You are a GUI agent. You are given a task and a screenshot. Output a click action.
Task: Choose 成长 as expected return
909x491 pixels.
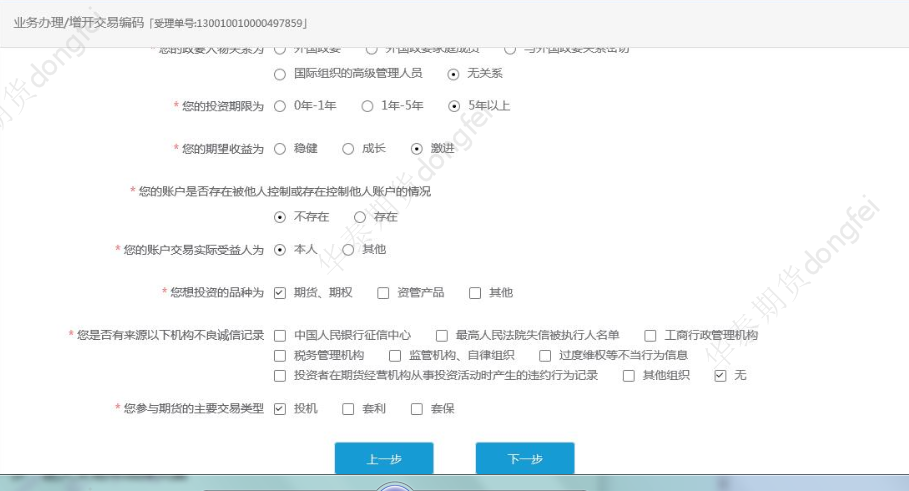click(x=348, y=148)
